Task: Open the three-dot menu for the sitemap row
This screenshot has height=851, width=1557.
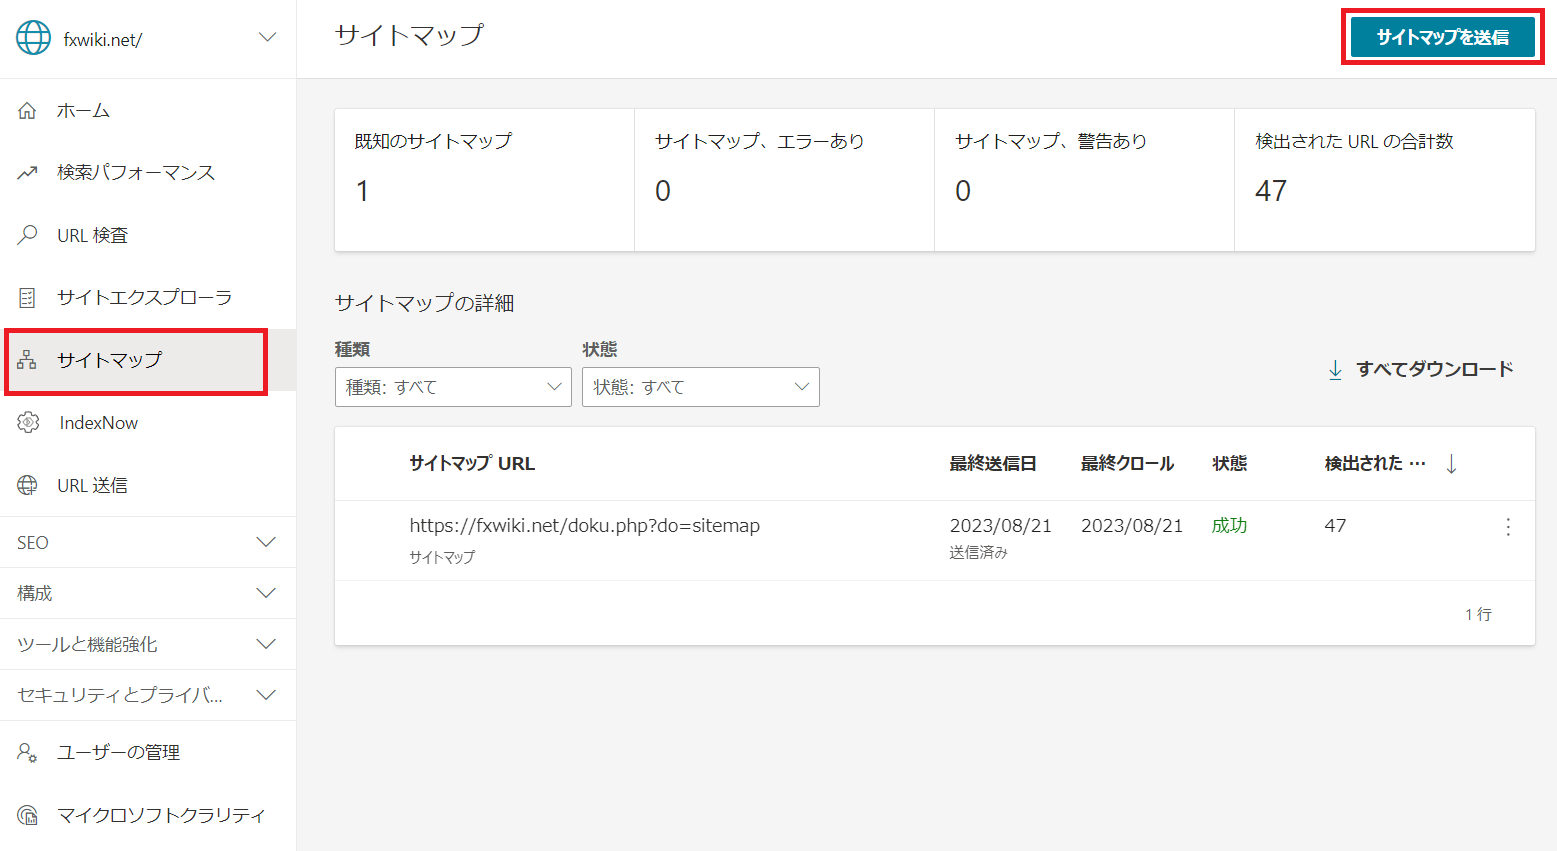Action: click(1508, 527)
